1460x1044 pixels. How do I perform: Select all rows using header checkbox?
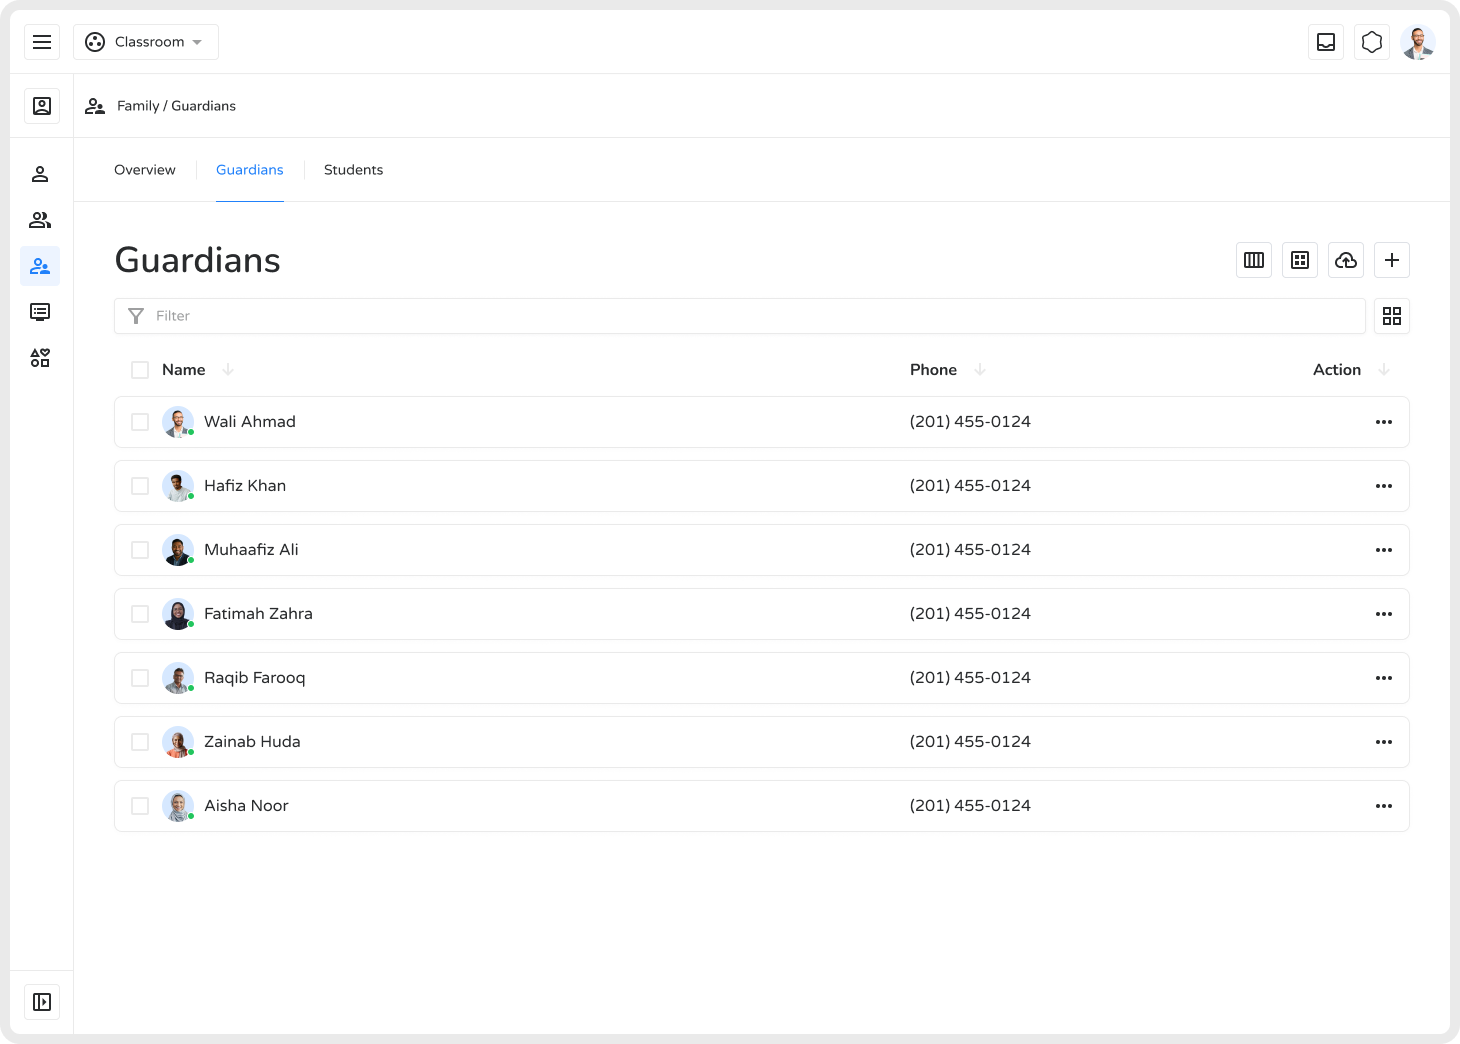[x=140, y=370]
